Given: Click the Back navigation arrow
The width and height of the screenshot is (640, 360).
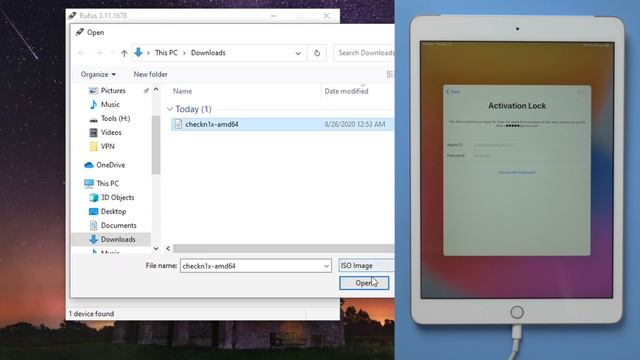Looking at the screenshot, I should coord(82,53).
